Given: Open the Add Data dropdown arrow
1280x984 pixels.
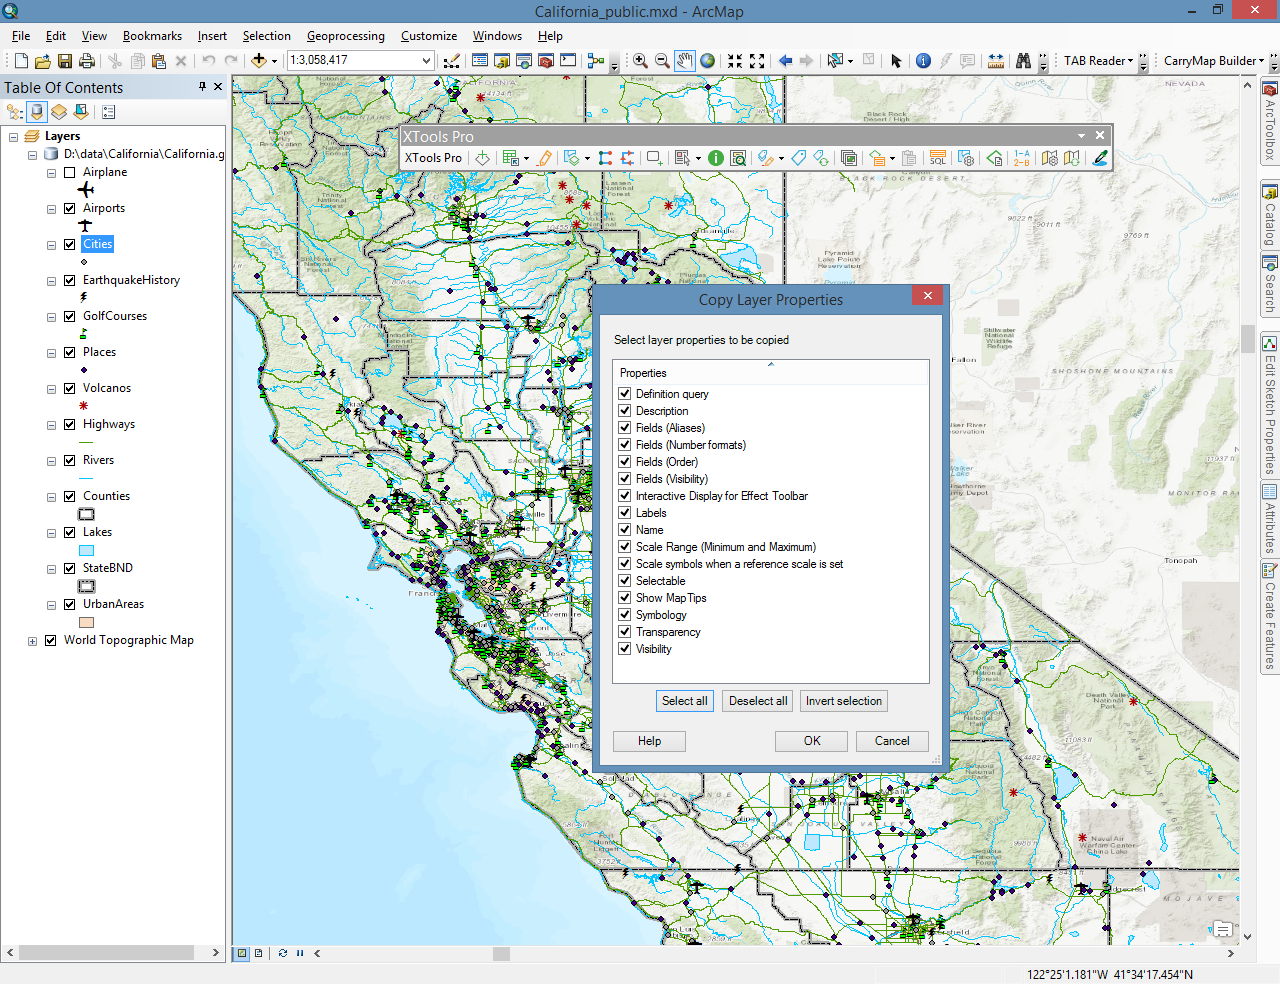Looking at the screenshot, I should [274, 61].
